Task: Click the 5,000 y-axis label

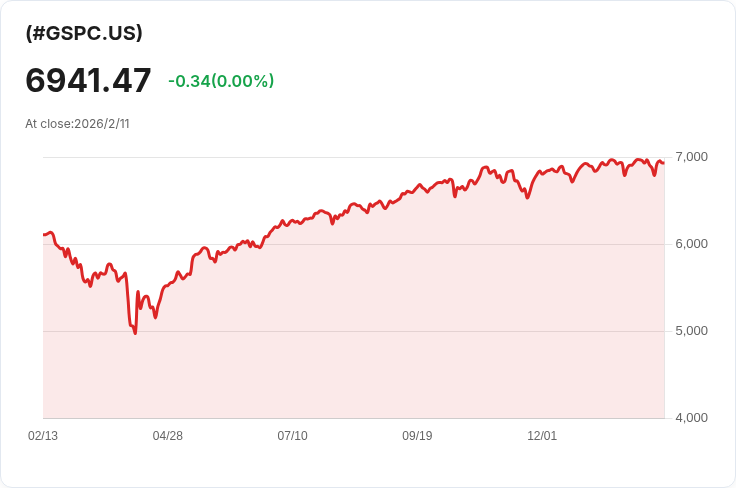Action: 691,331
